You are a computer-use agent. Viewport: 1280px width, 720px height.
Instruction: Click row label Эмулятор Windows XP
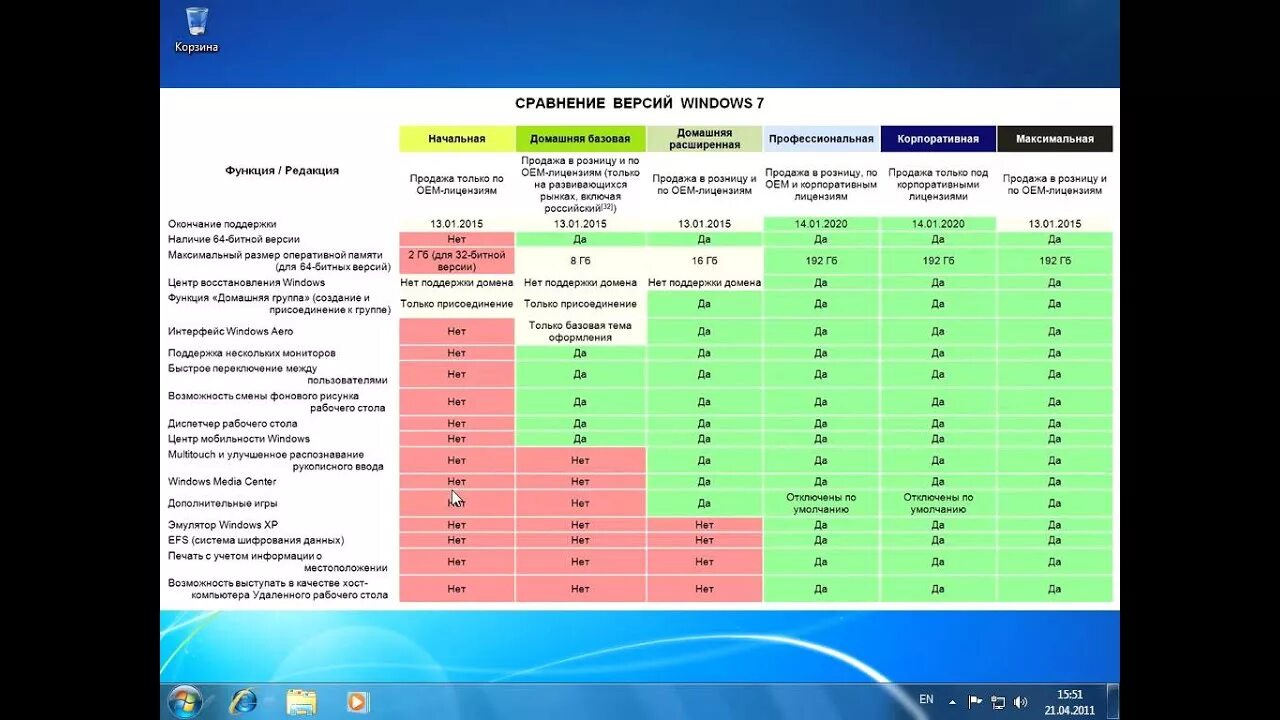click(222, 525)
